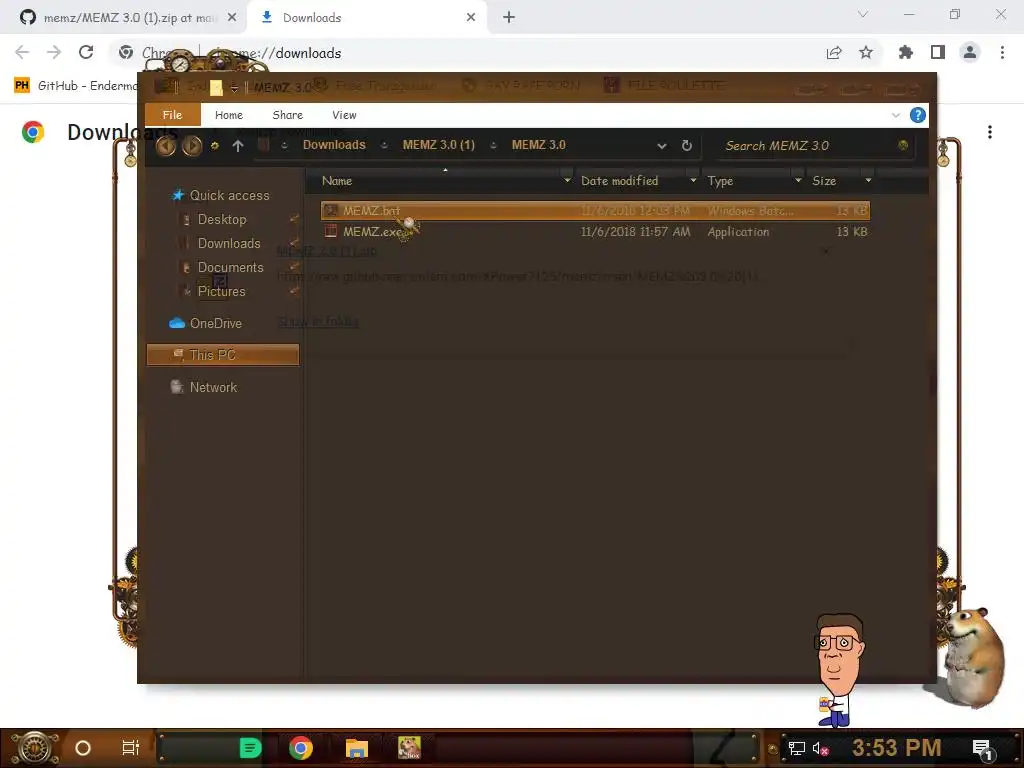This screenshot has height=768, width=1024.
Task: Open the File ribbon tab
Action: 172,115
